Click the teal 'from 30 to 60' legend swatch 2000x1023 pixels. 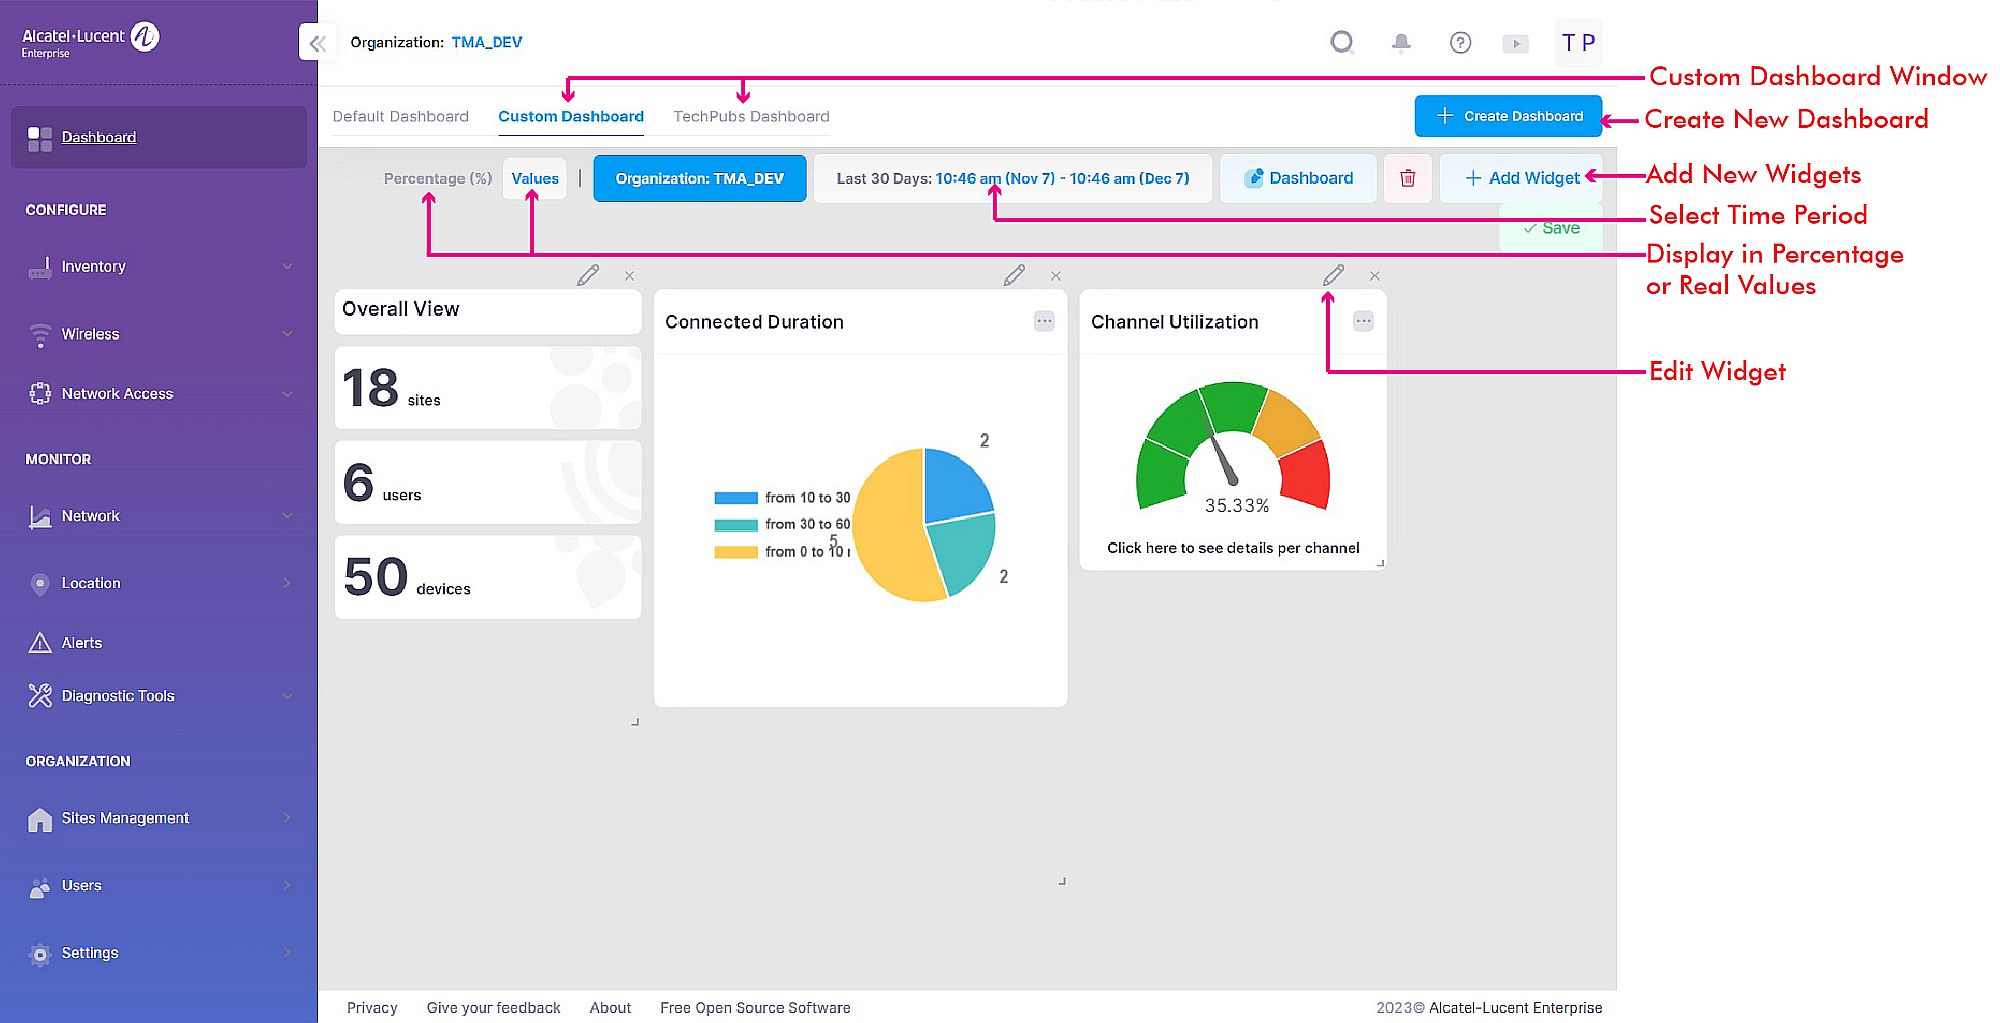click(736, 525)
